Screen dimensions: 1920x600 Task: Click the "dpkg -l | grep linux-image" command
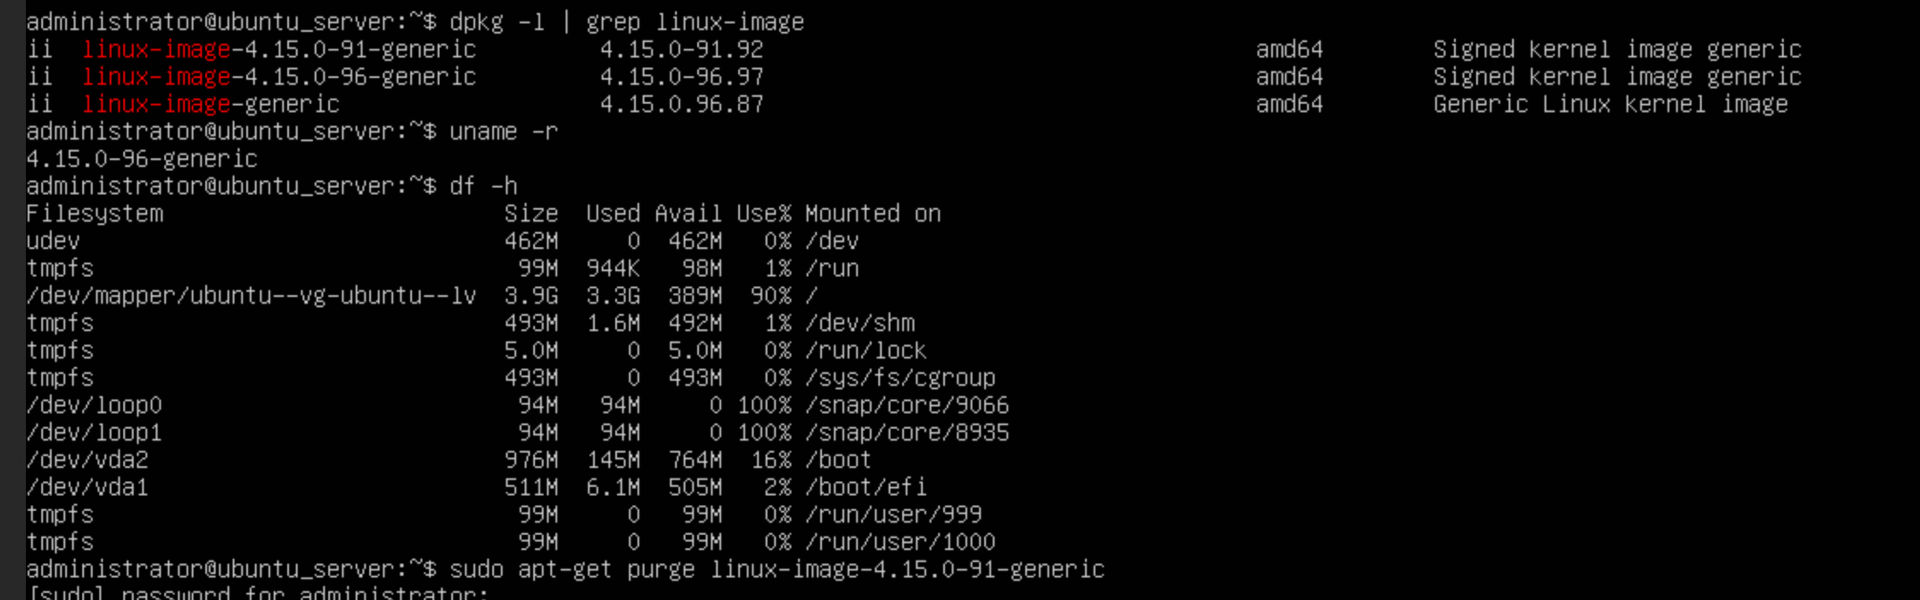[x=626, y=22]
